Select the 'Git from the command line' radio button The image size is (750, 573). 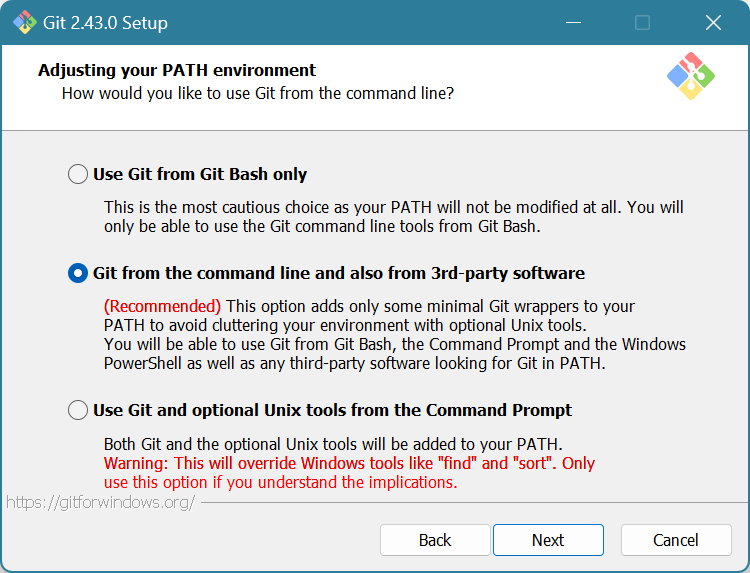click(78, 273)
